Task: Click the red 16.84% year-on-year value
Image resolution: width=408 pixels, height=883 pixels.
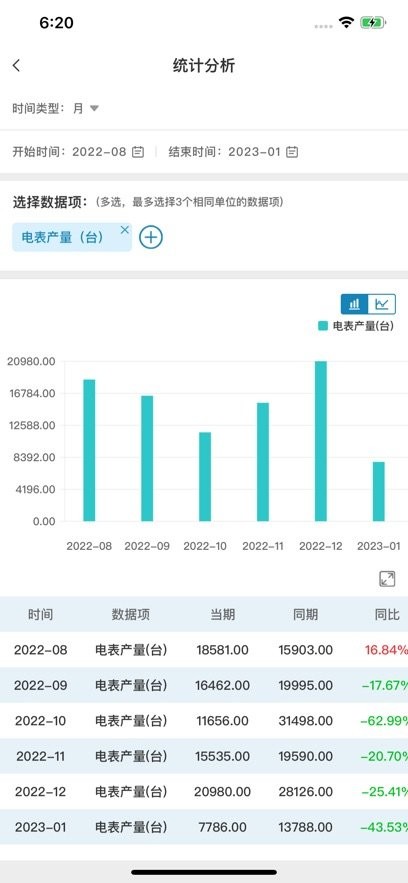Action: (x=386, y=650)
